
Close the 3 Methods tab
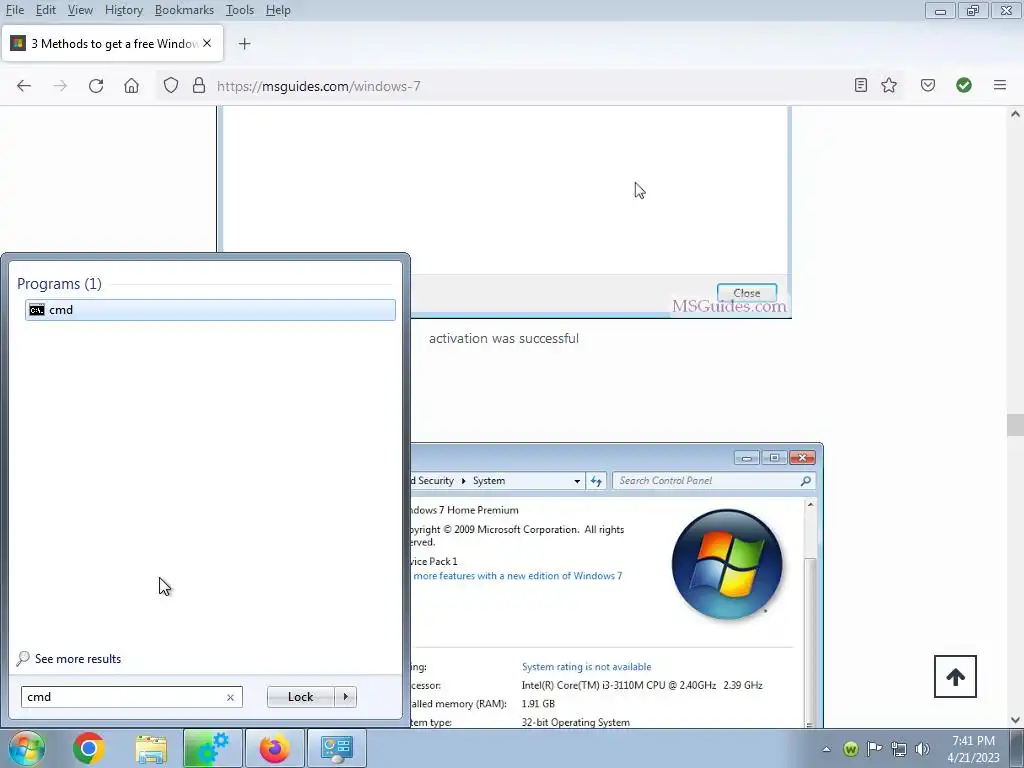pyautogui.click(x=207, y=43)
